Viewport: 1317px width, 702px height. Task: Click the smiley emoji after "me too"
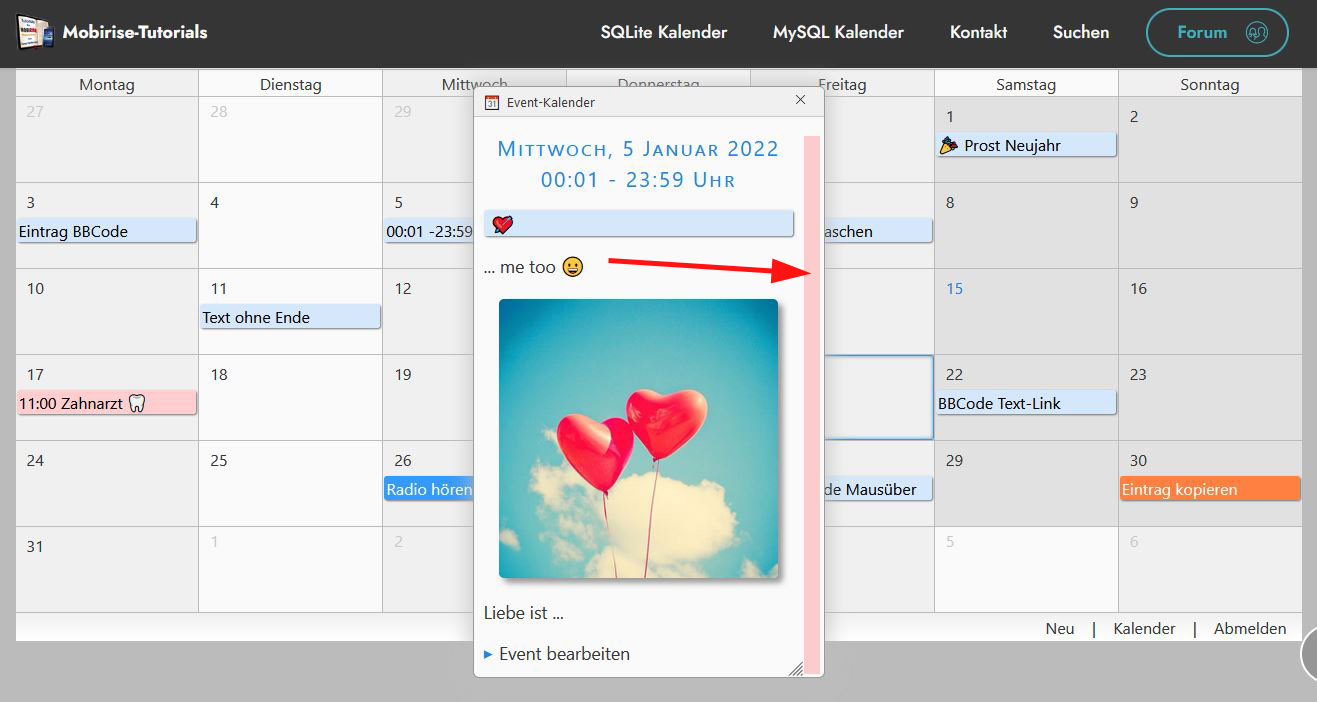click(x=572, y=268)
